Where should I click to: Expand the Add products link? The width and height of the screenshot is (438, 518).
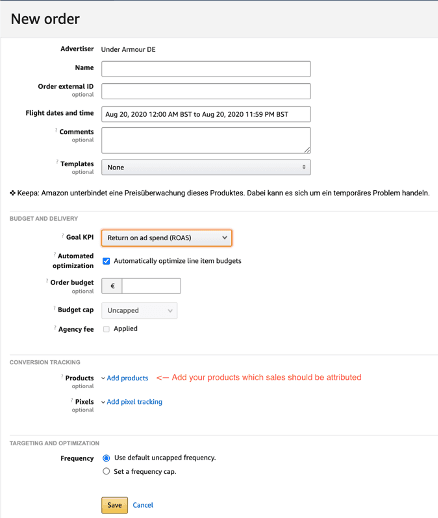[125, 378]
